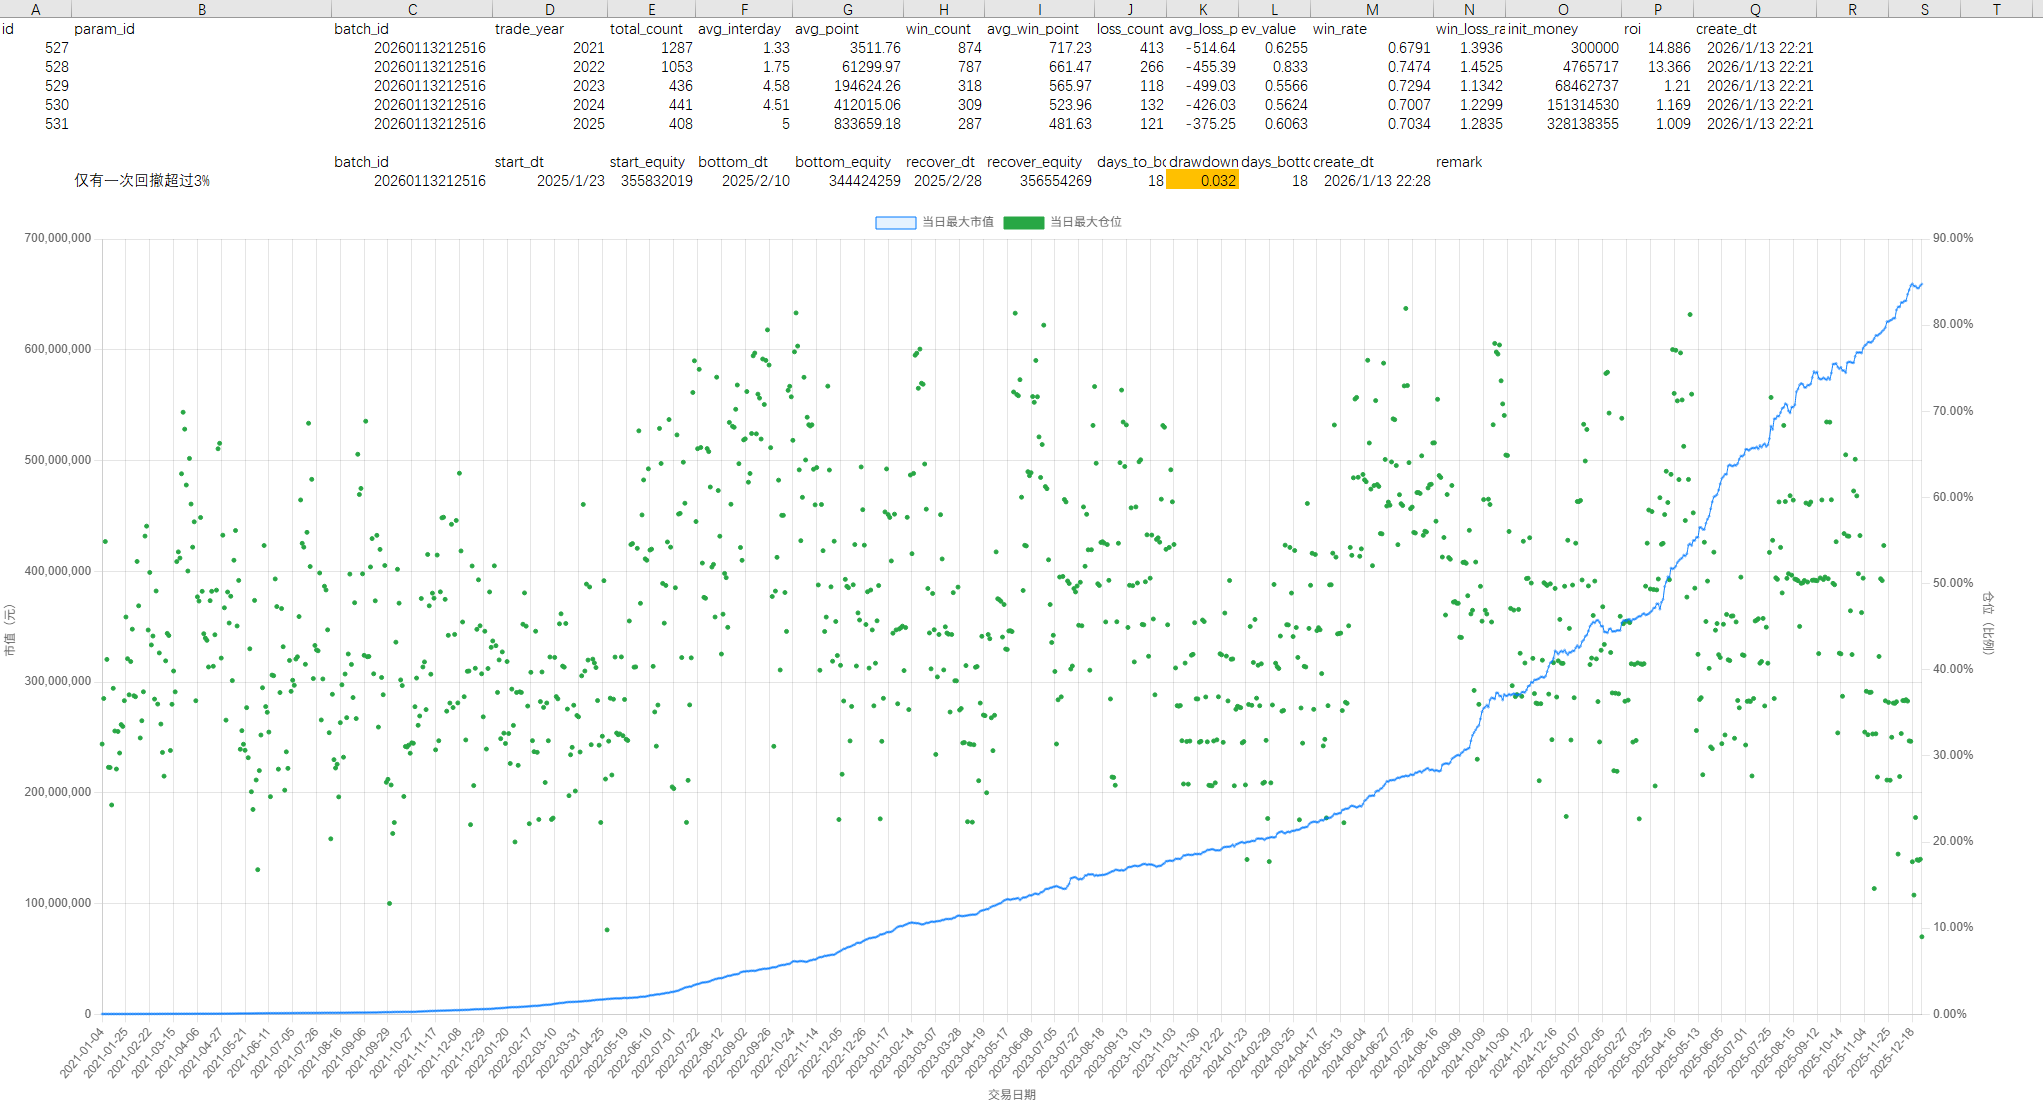Click the light blue 当日最大市值 legend swatch
The height and width of the screenshot is (1106, 2043).
click(x=895, y=222)
